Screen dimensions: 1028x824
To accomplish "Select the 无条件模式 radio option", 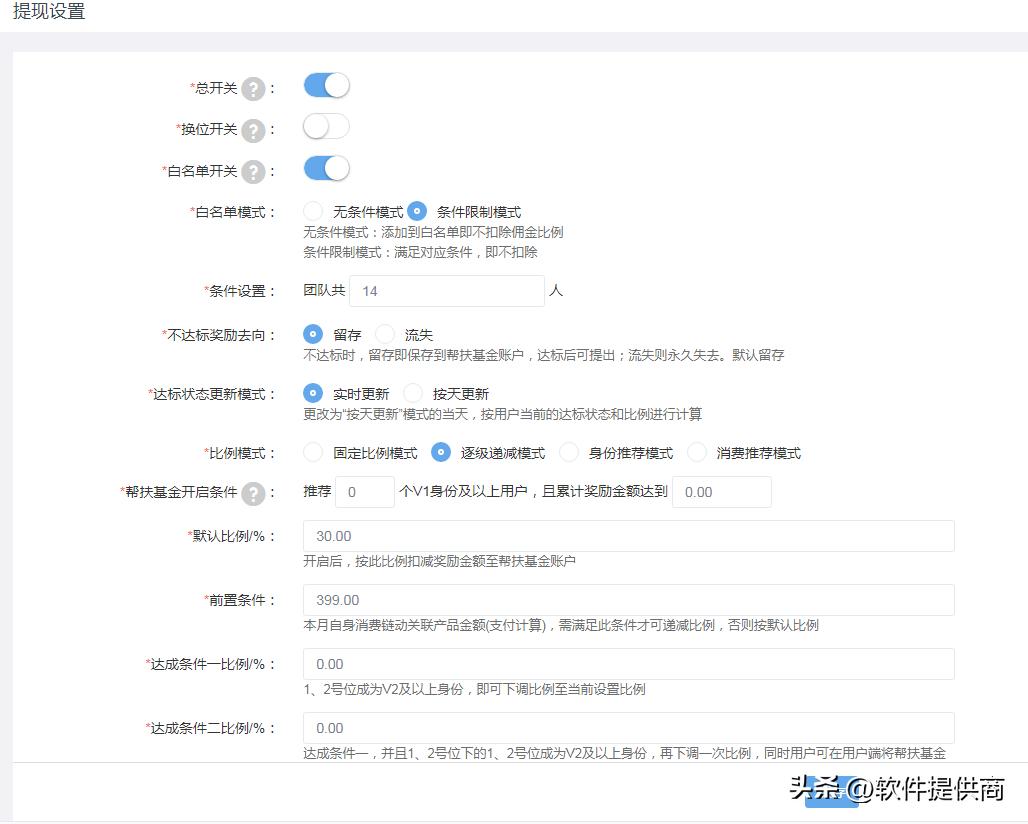I will [x=311, y=211].
